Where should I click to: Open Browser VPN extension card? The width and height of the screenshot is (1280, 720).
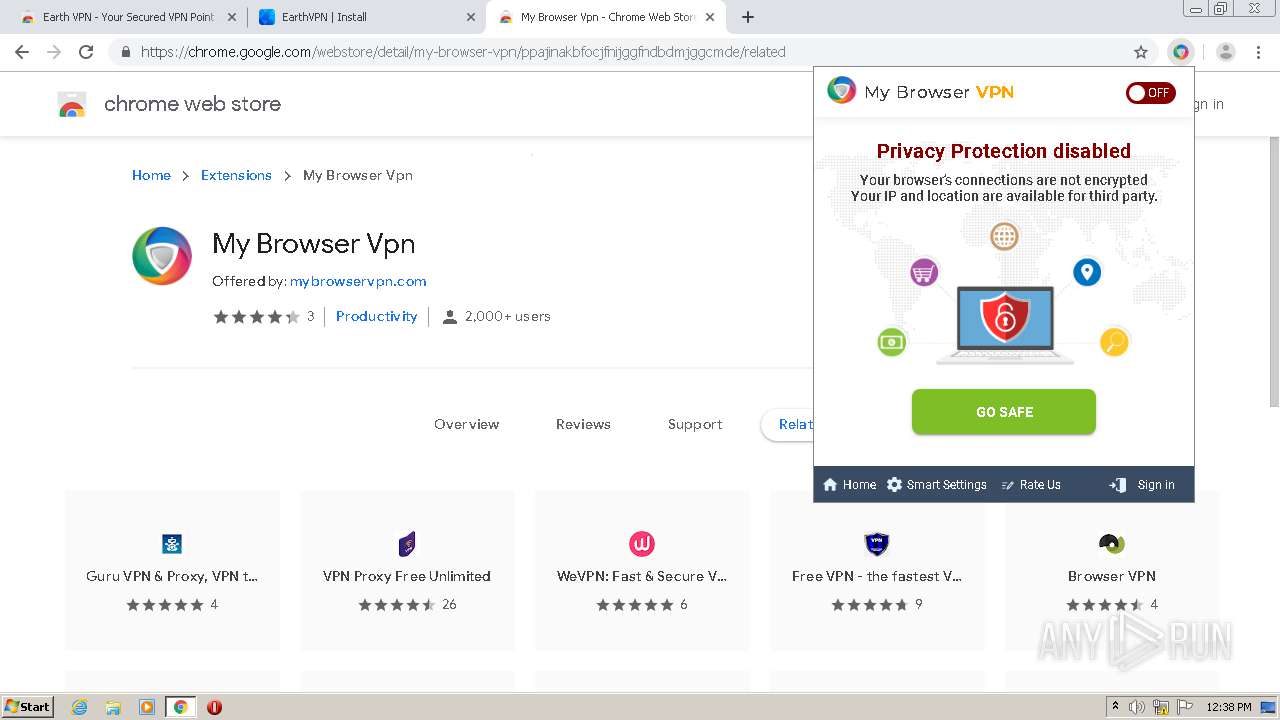[x=1112, y=571]
